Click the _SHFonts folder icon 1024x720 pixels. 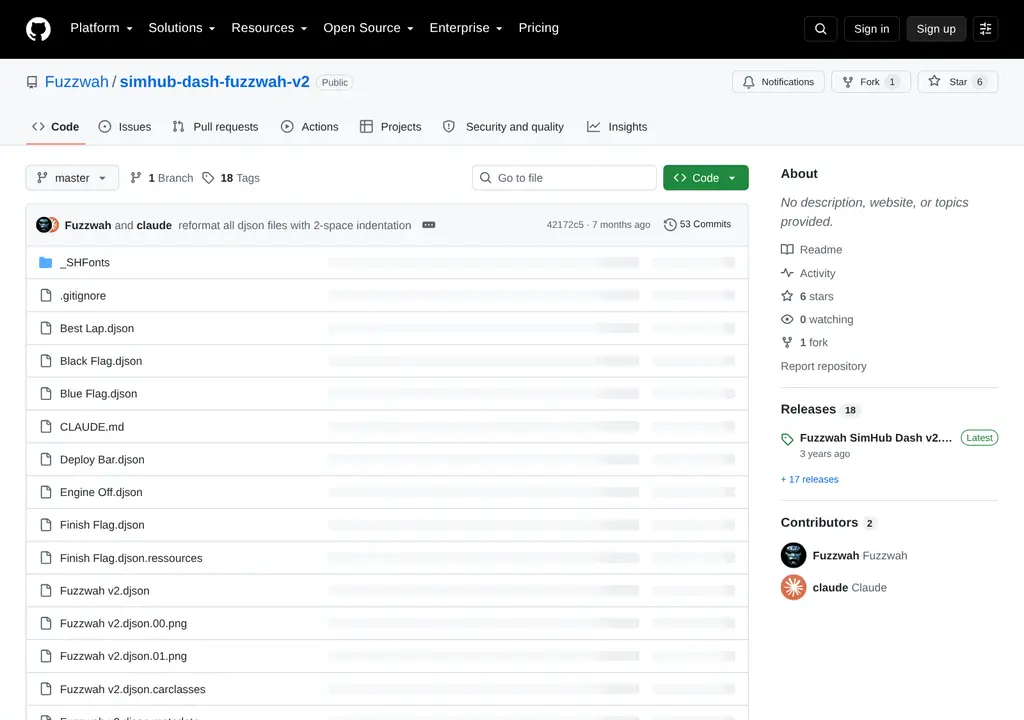pyautogui.click(x=46, y=263)
